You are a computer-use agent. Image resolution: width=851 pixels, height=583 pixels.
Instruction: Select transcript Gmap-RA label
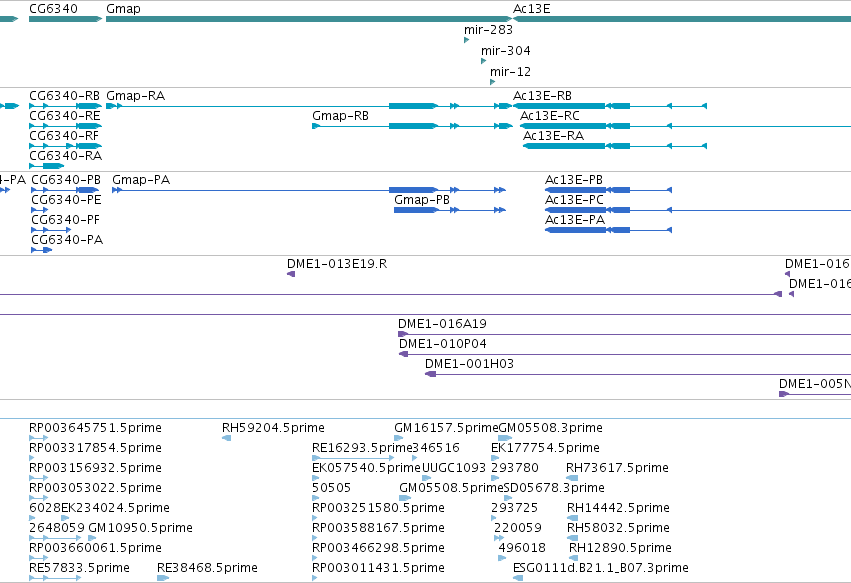[x=135, y=96]
